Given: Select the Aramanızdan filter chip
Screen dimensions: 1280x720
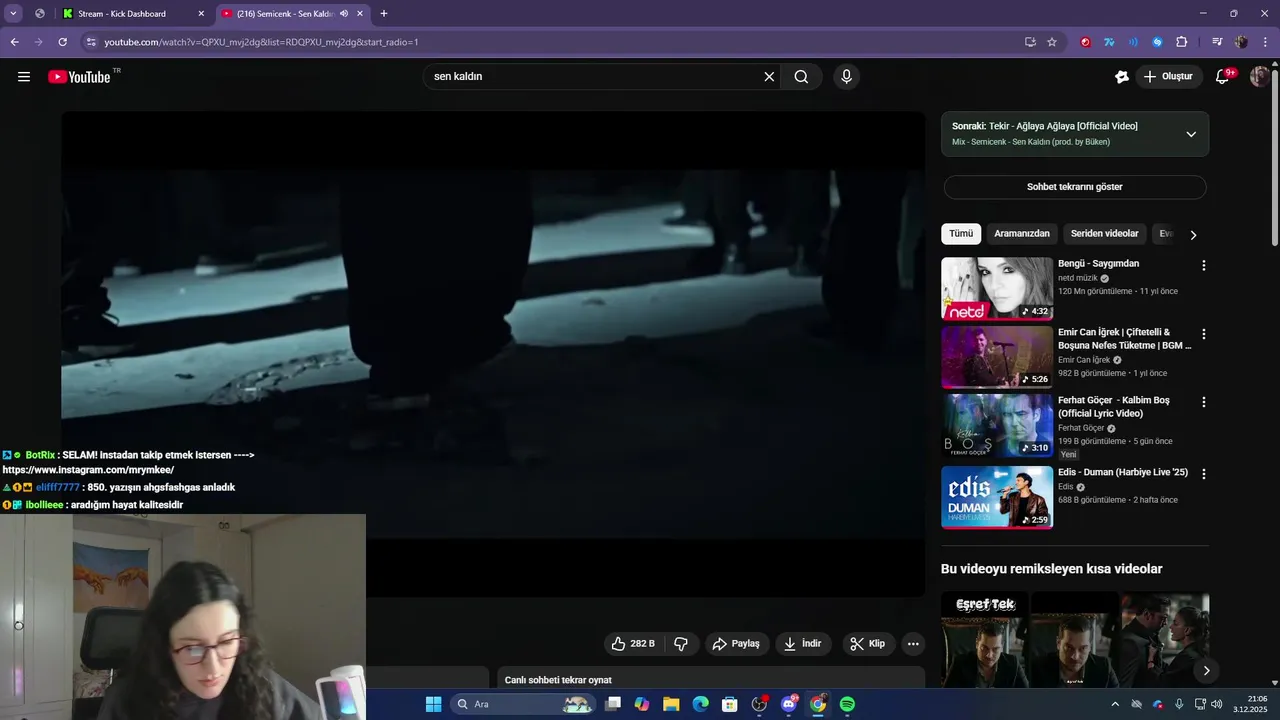Looking at the screenshot, I should point(1022,234).
